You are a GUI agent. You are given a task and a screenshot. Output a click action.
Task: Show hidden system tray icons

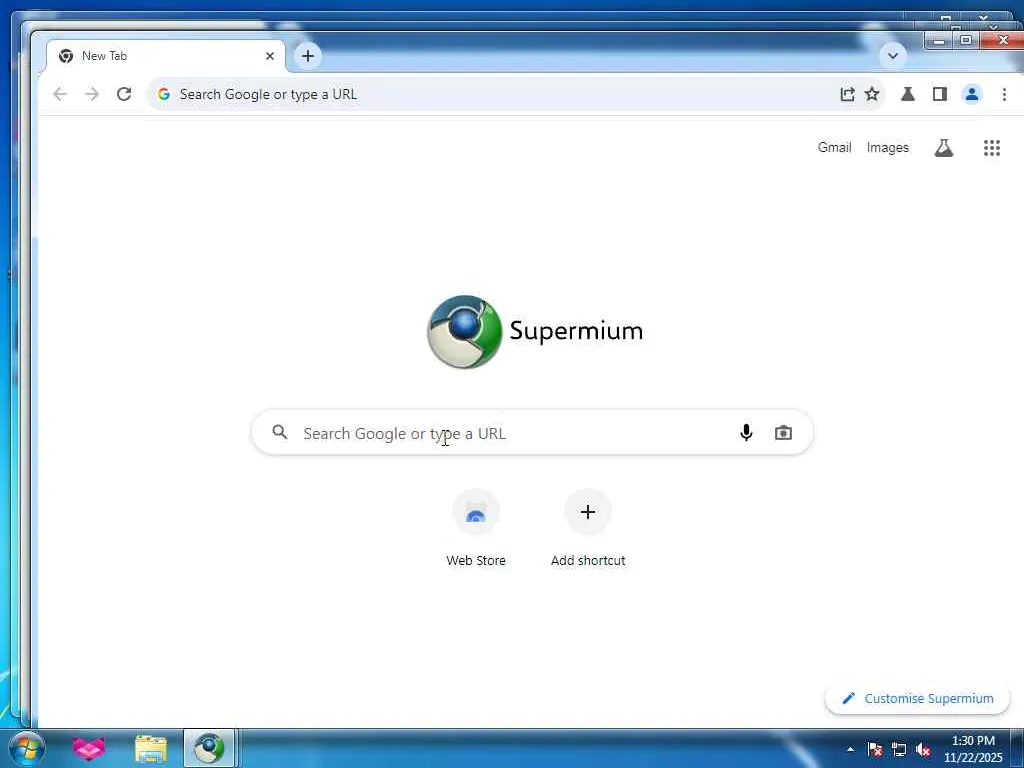point(850,749)
